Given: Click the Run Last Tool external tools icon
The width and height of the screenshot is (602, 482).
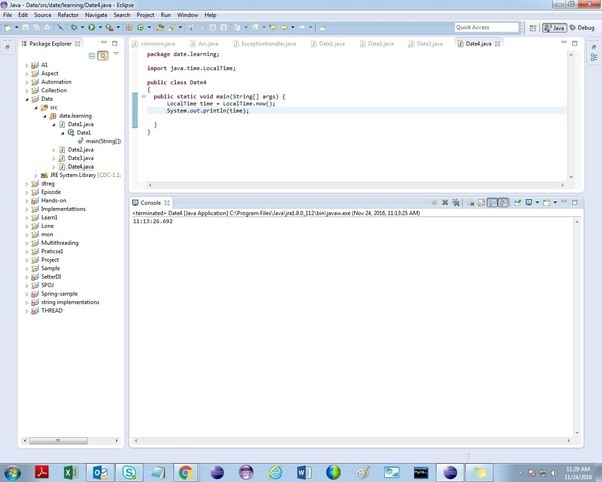Looking at the screenshot, I should click(109, 27).
